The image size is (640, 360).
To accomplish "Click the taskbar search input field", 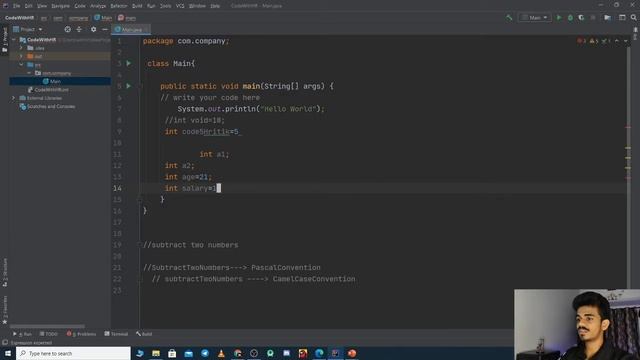I will 73,353.
